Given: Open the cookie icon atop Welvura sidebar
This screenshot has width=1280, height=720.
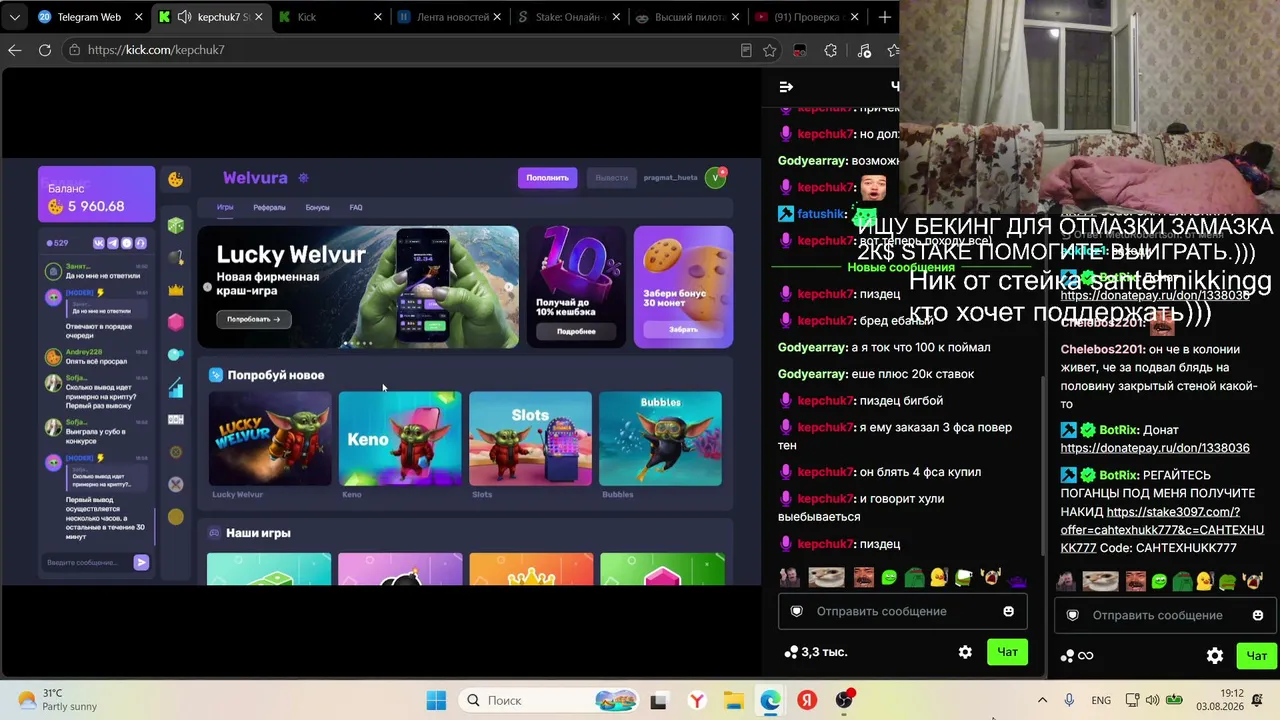Looking at the screenshot, I should 176,179.
